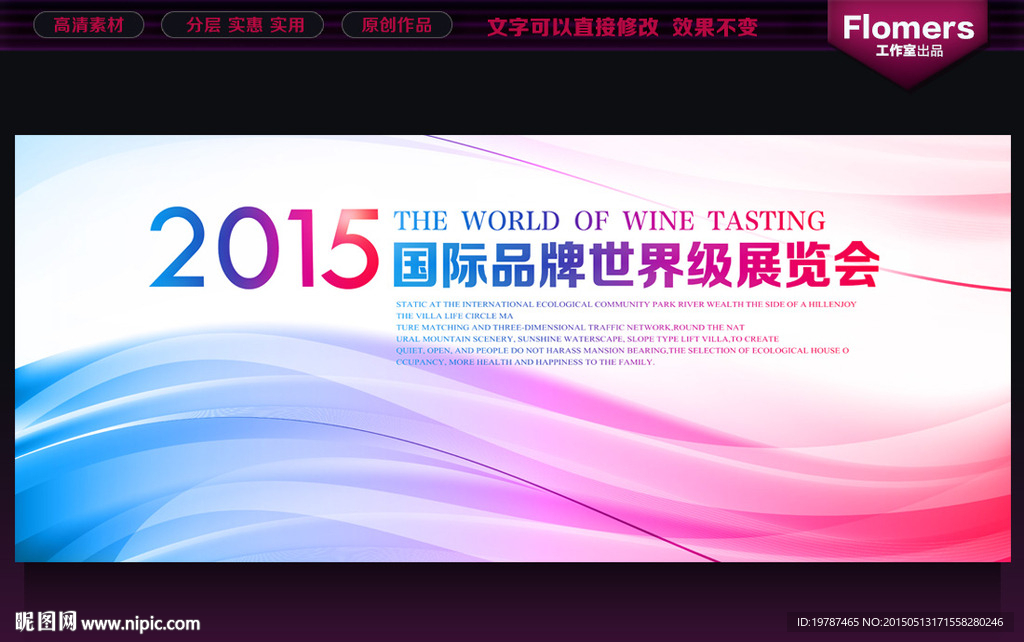
Task: Click the large 2015 gradient numeral
Action: tap(264, 248)
